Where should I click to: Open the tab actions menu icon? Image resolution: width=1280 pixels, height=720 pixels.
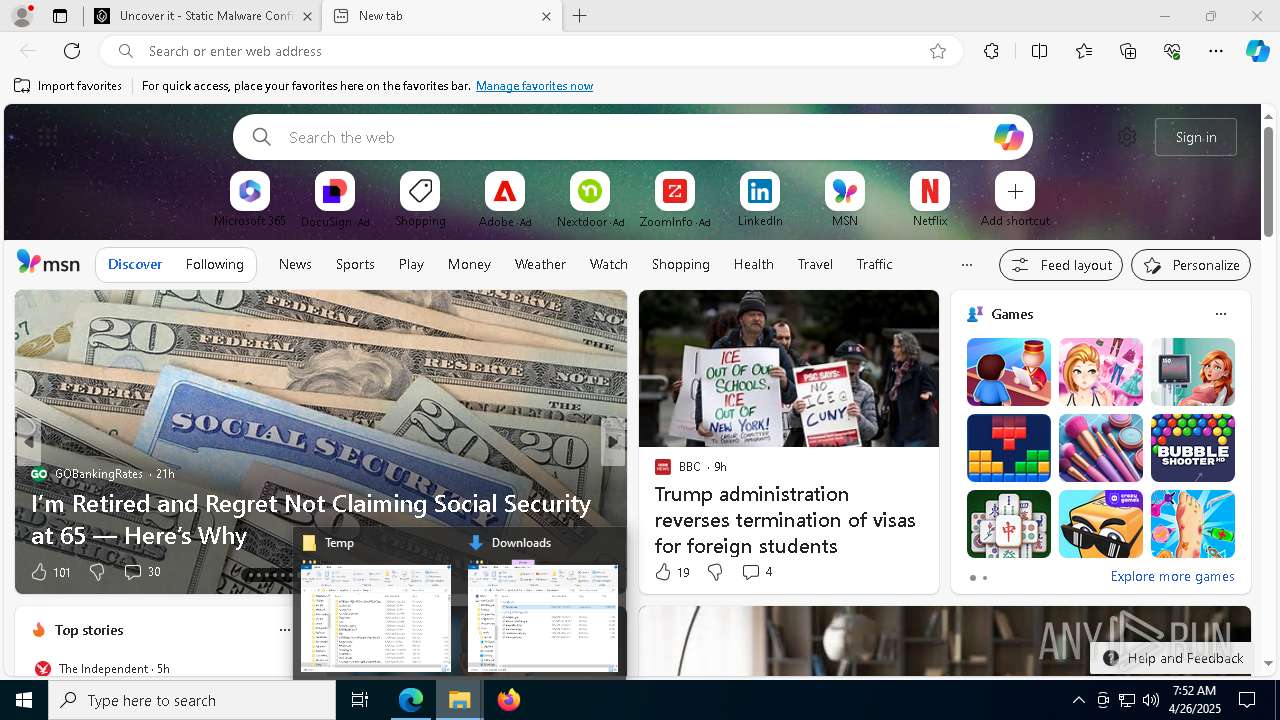pos(60,16)
